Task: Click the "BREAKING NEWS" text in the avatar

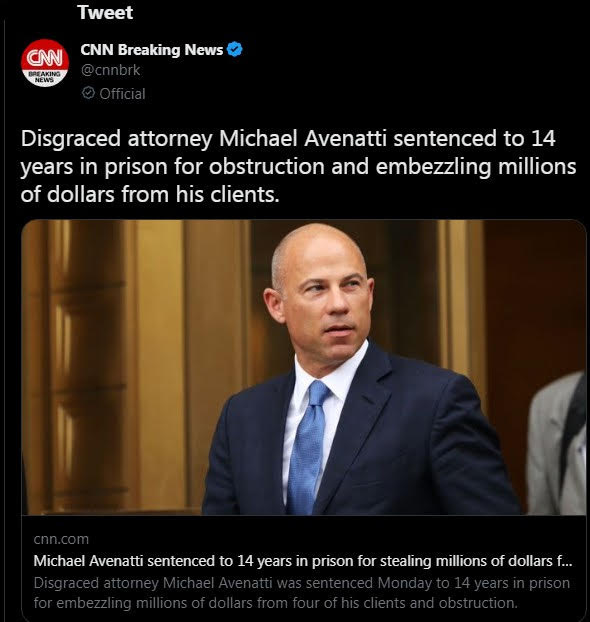Action: point(44,77)
